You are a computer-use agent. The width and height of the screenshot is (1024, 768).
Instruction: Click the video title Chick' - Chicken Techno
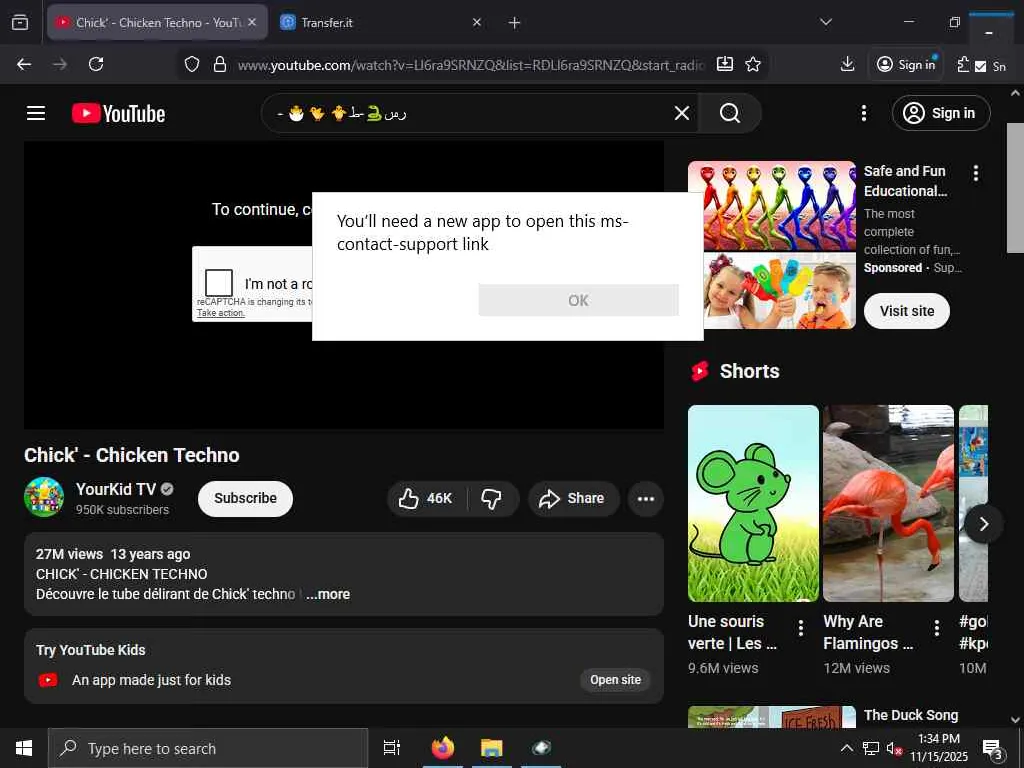[132, 455]
